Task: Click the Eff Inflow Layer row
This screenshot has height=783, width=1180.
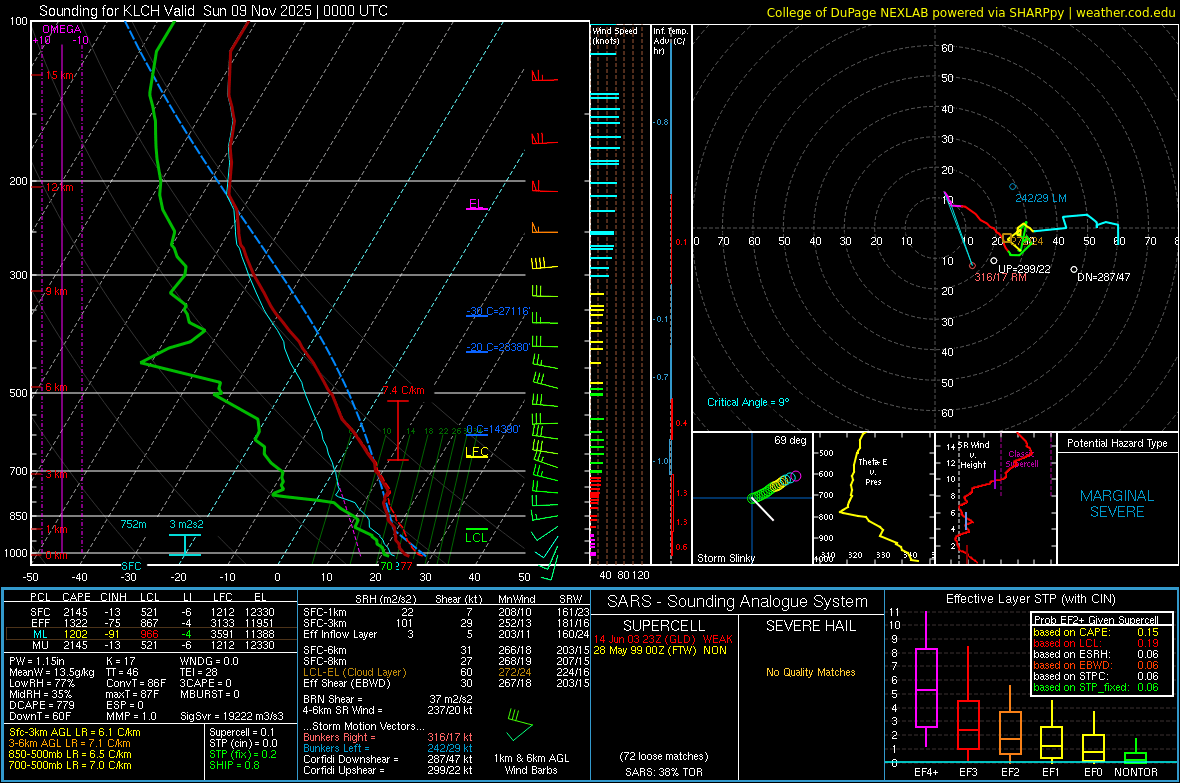Action: 446,635
